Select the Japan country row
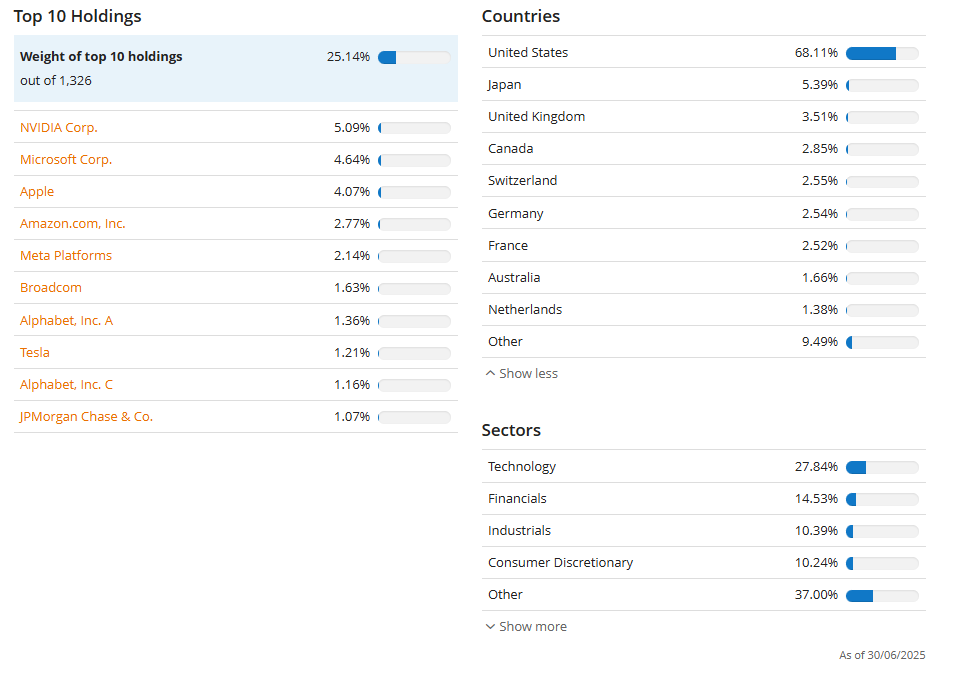Image resolution: width=957 pixels, height=698 pixels. [704, 85]
